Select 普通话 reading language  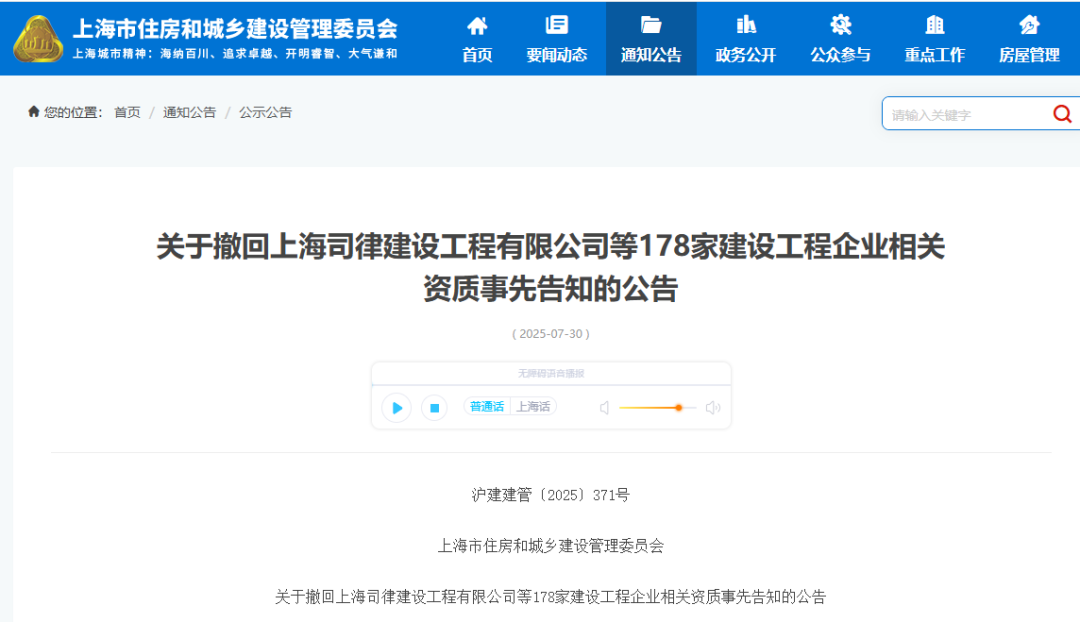[487, 407]
